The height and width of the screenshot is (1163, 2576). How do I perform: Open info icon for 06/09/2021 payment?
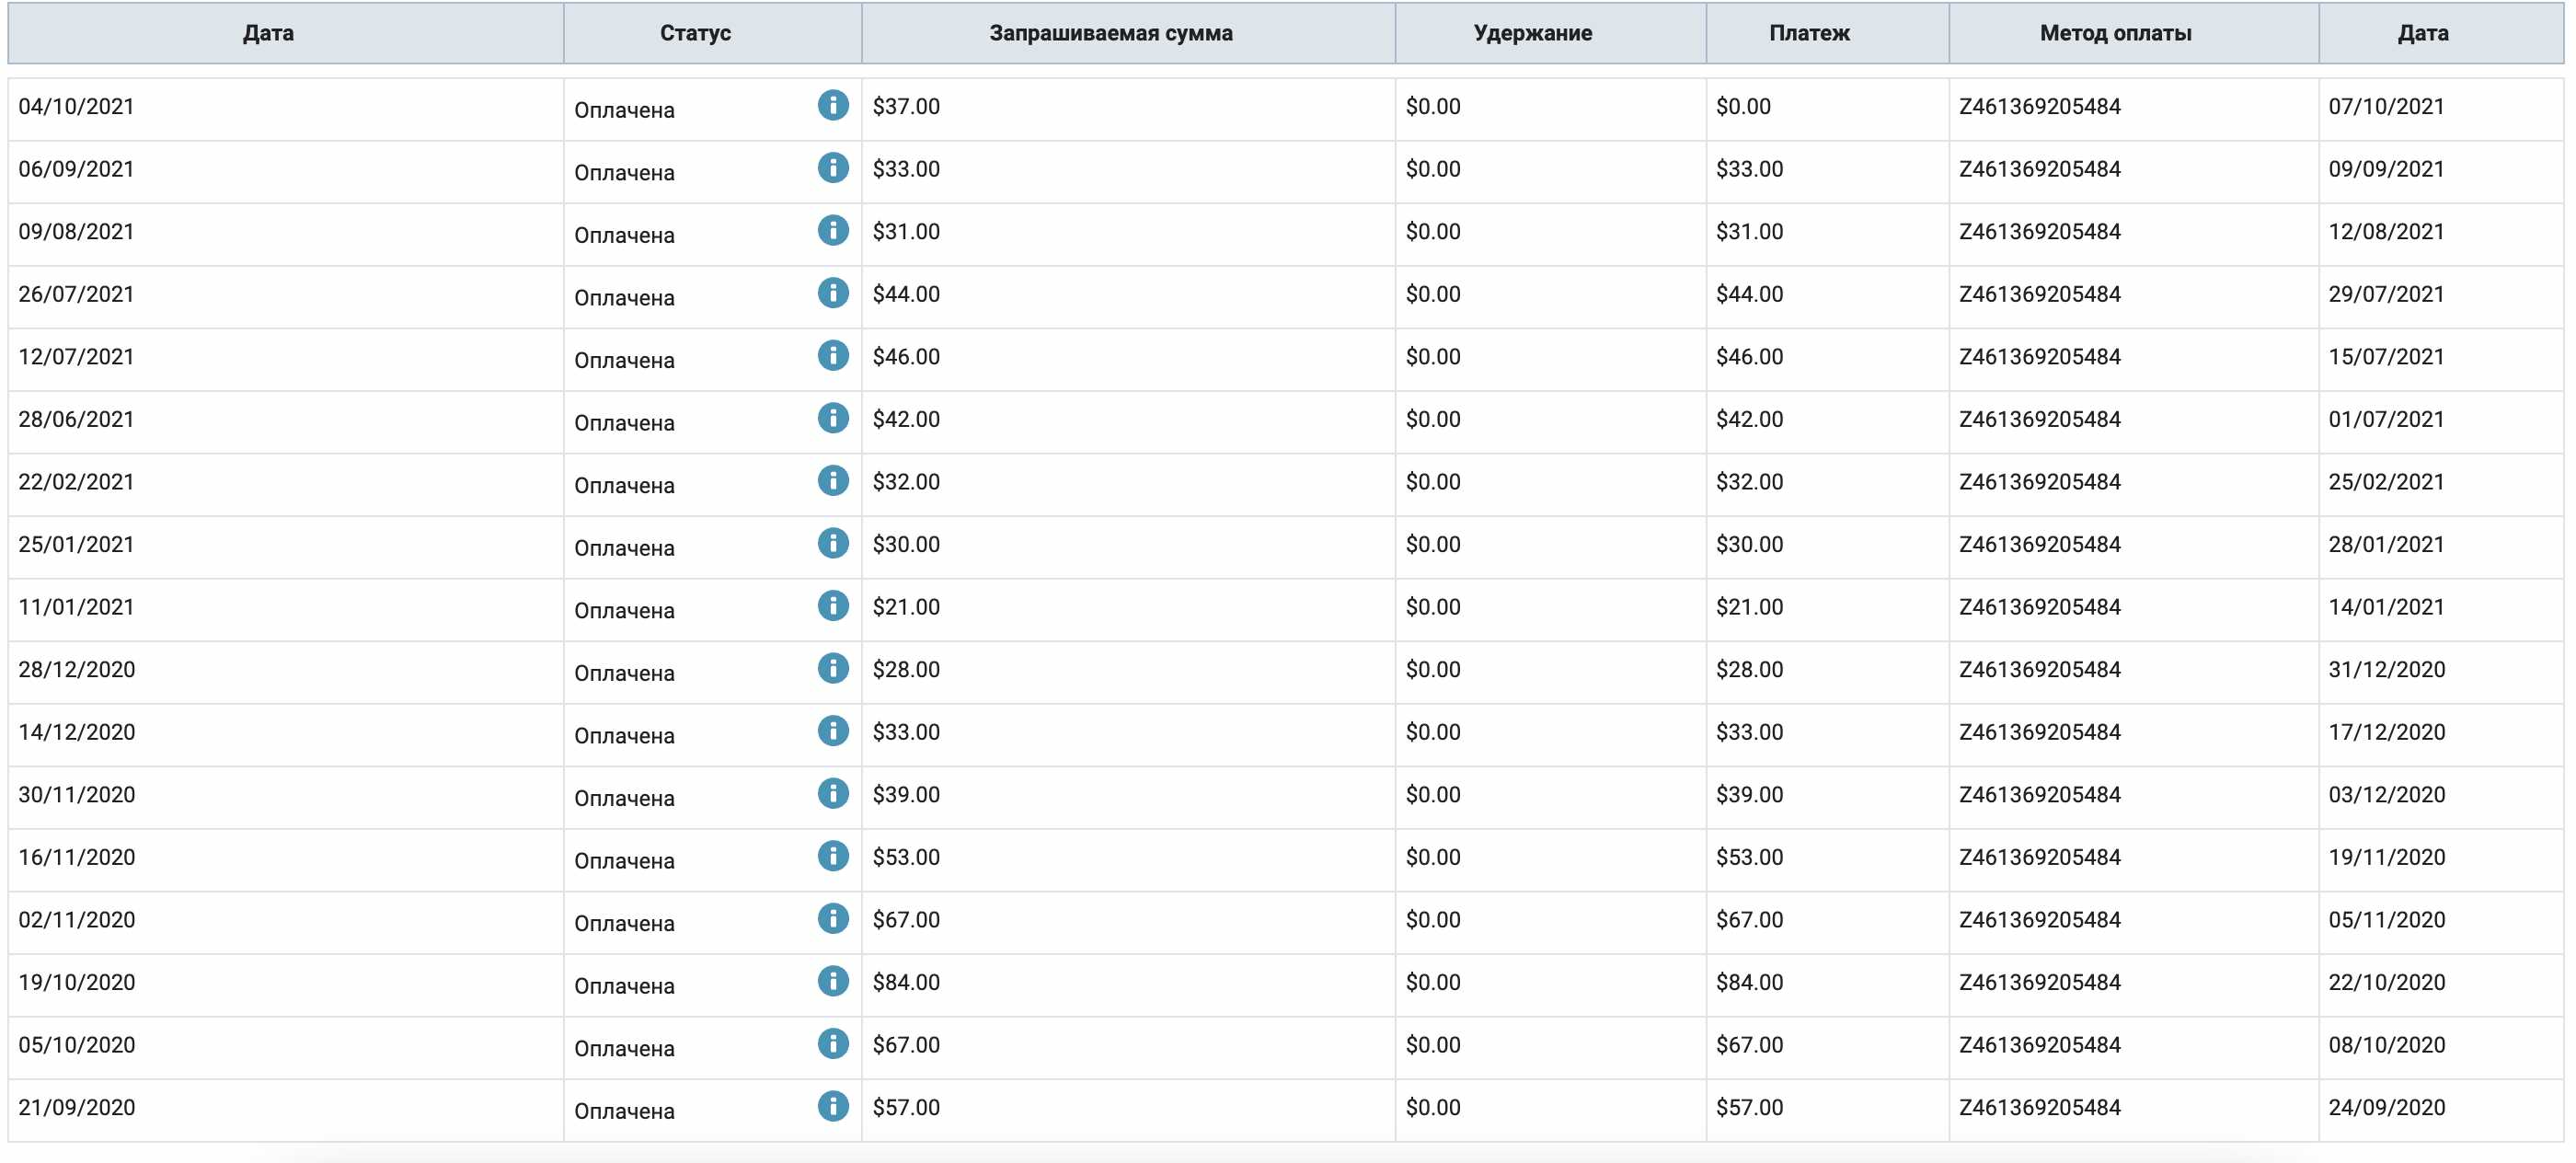coord(833,168)
